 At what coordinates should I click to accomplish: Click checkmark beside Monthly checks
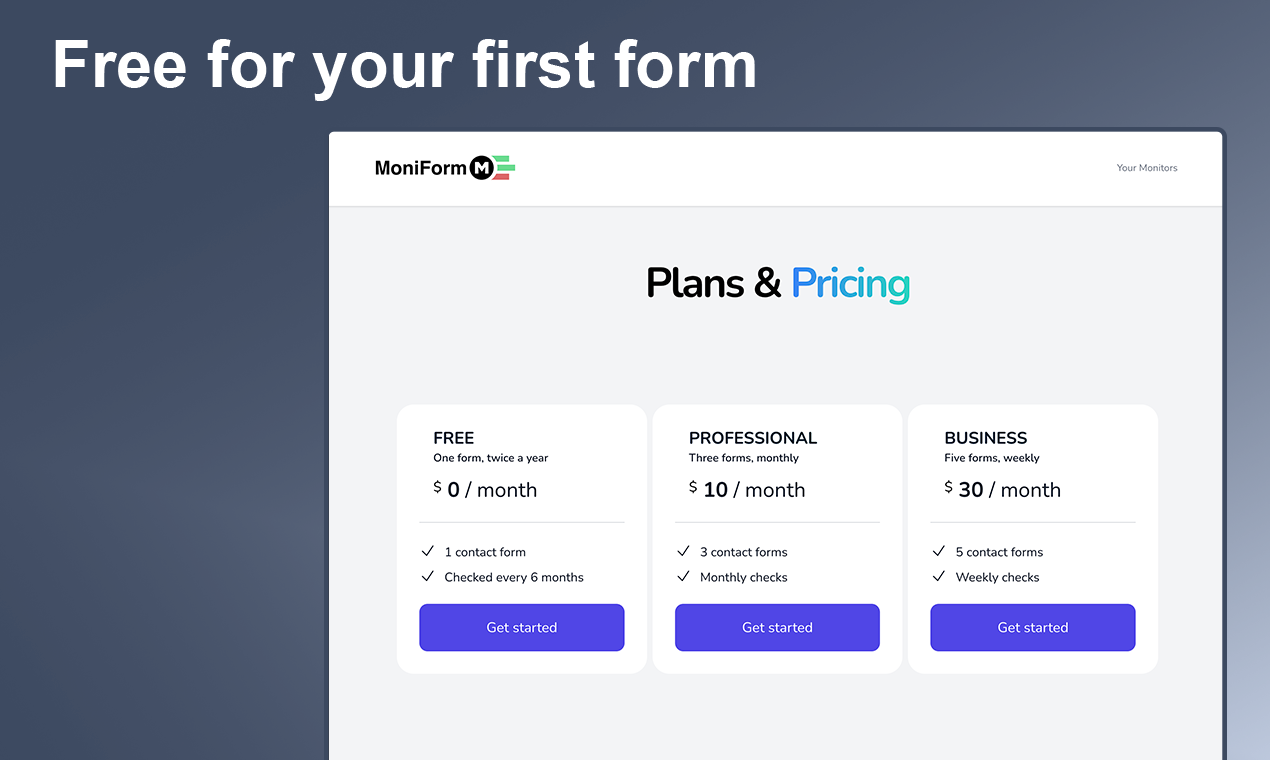pos(683,576)
